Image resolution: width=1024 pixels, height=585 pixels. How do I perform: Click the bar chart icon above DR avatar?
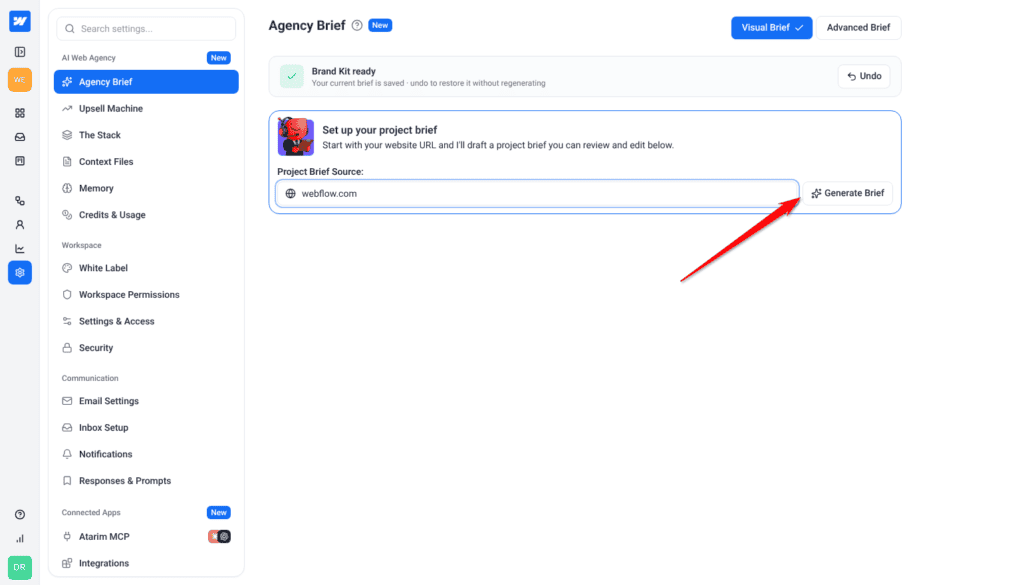point(20,539)
